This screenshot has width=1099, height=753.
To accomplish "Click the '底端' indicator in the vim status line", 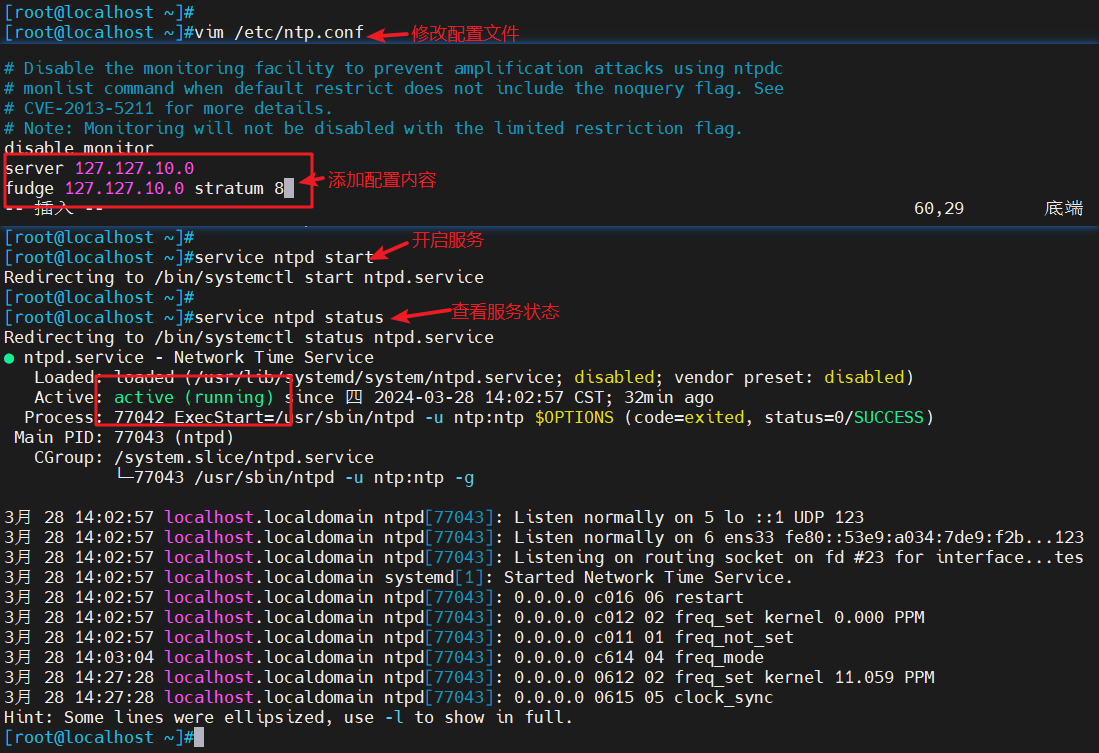I will pyautogui.click(x=1063, y=208).
